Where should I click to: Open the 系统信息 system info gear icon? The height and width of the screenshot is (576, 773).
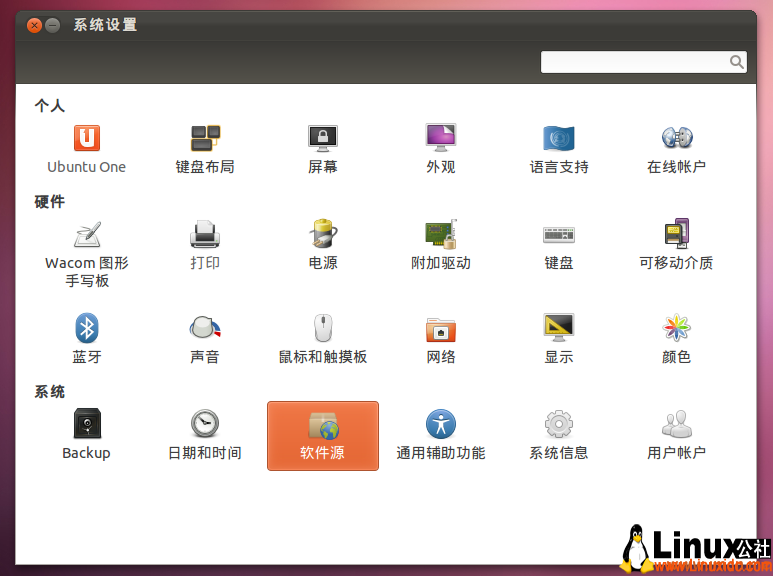pos(559,424)
